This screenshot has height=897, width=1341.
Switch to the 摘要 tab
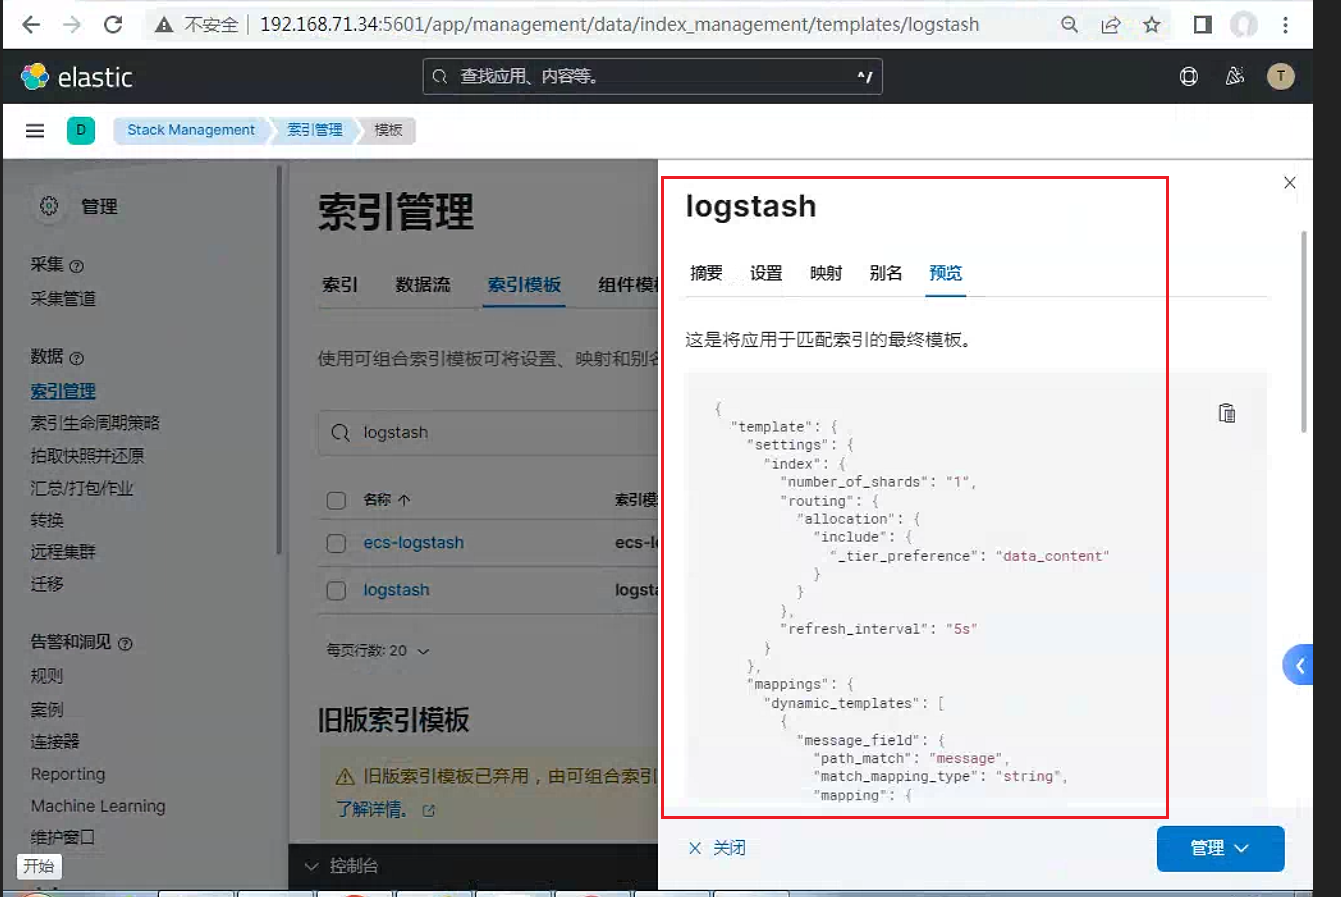coord(706,273)
